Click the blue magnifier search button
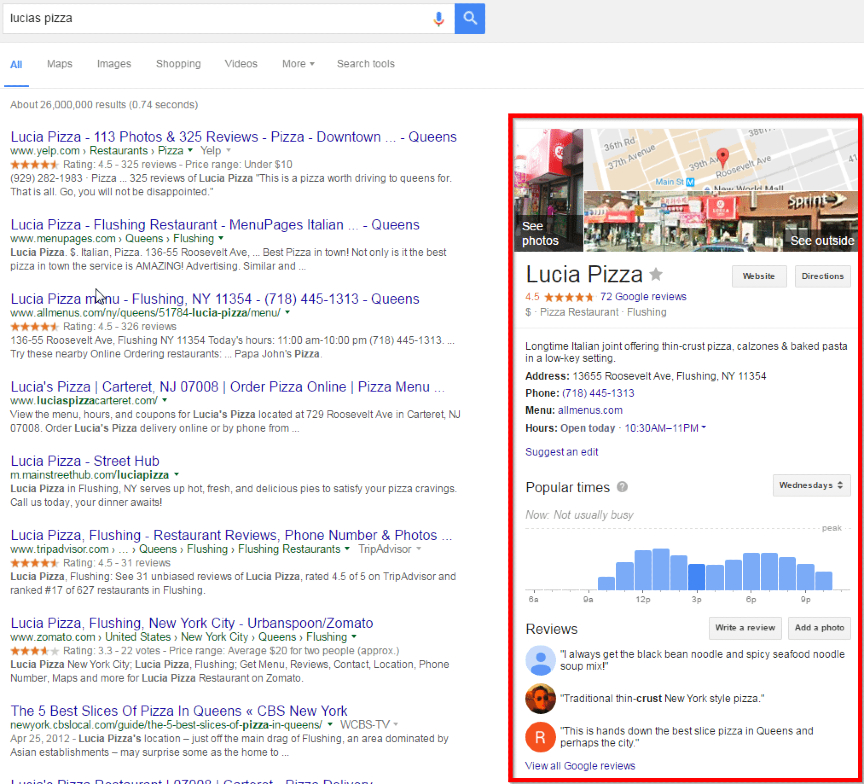This screenshot has width=864, height=784. [469, 18]
